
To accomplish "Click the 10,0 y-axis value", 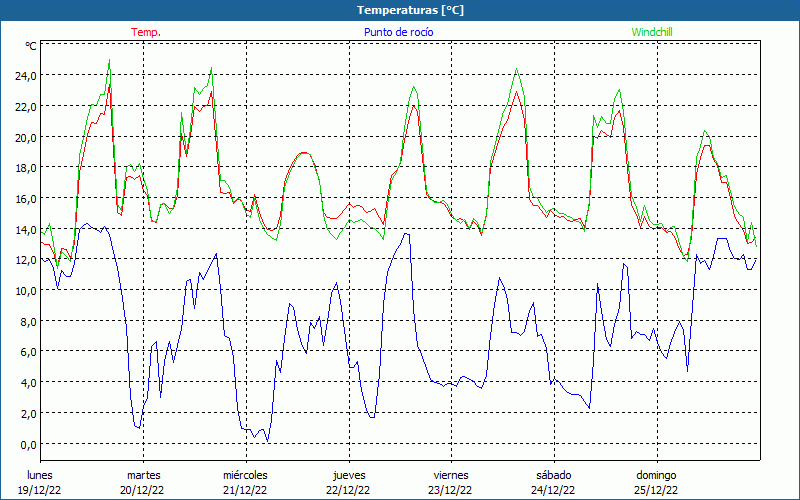I will point(26,290).
